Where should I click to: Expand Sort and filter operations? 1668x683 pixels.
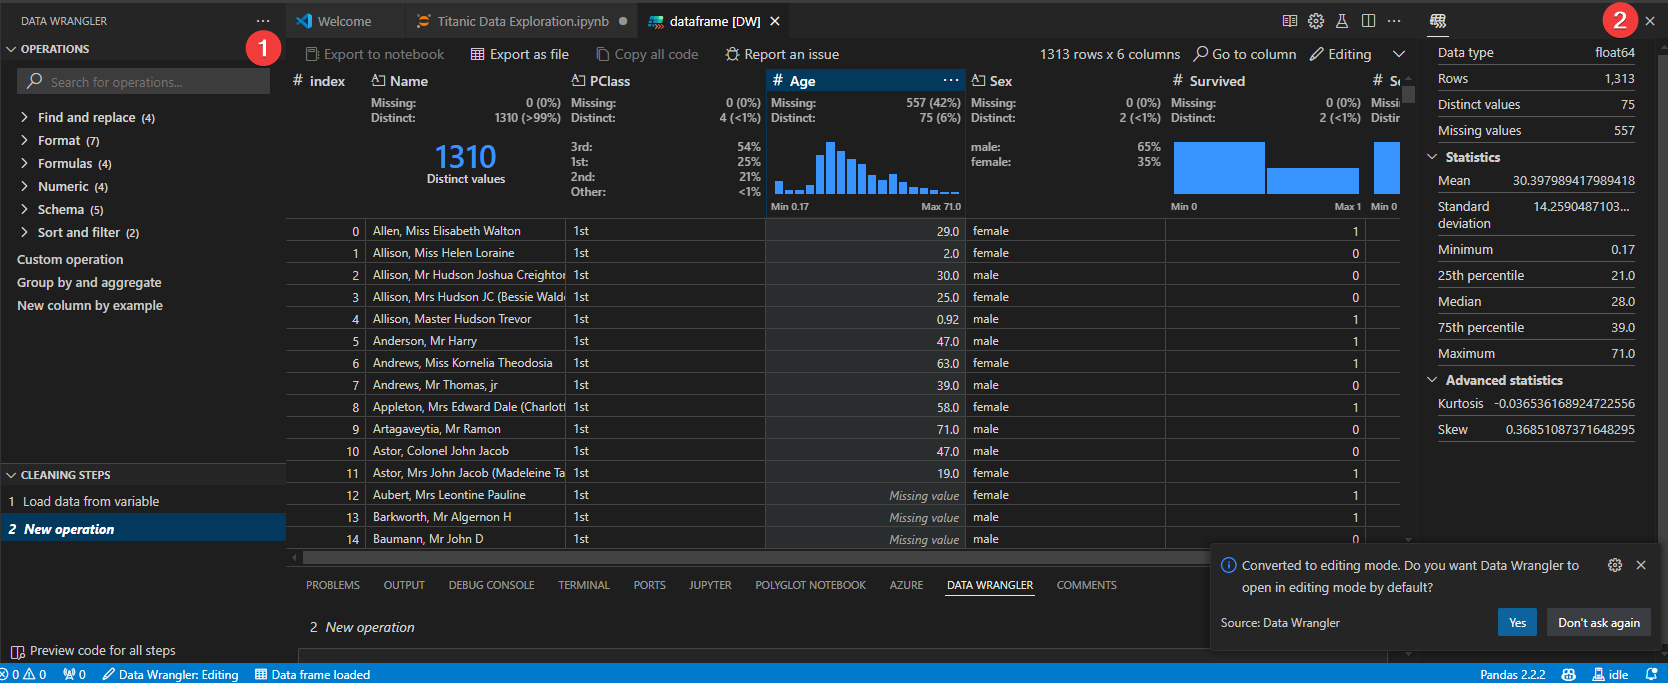25,232
